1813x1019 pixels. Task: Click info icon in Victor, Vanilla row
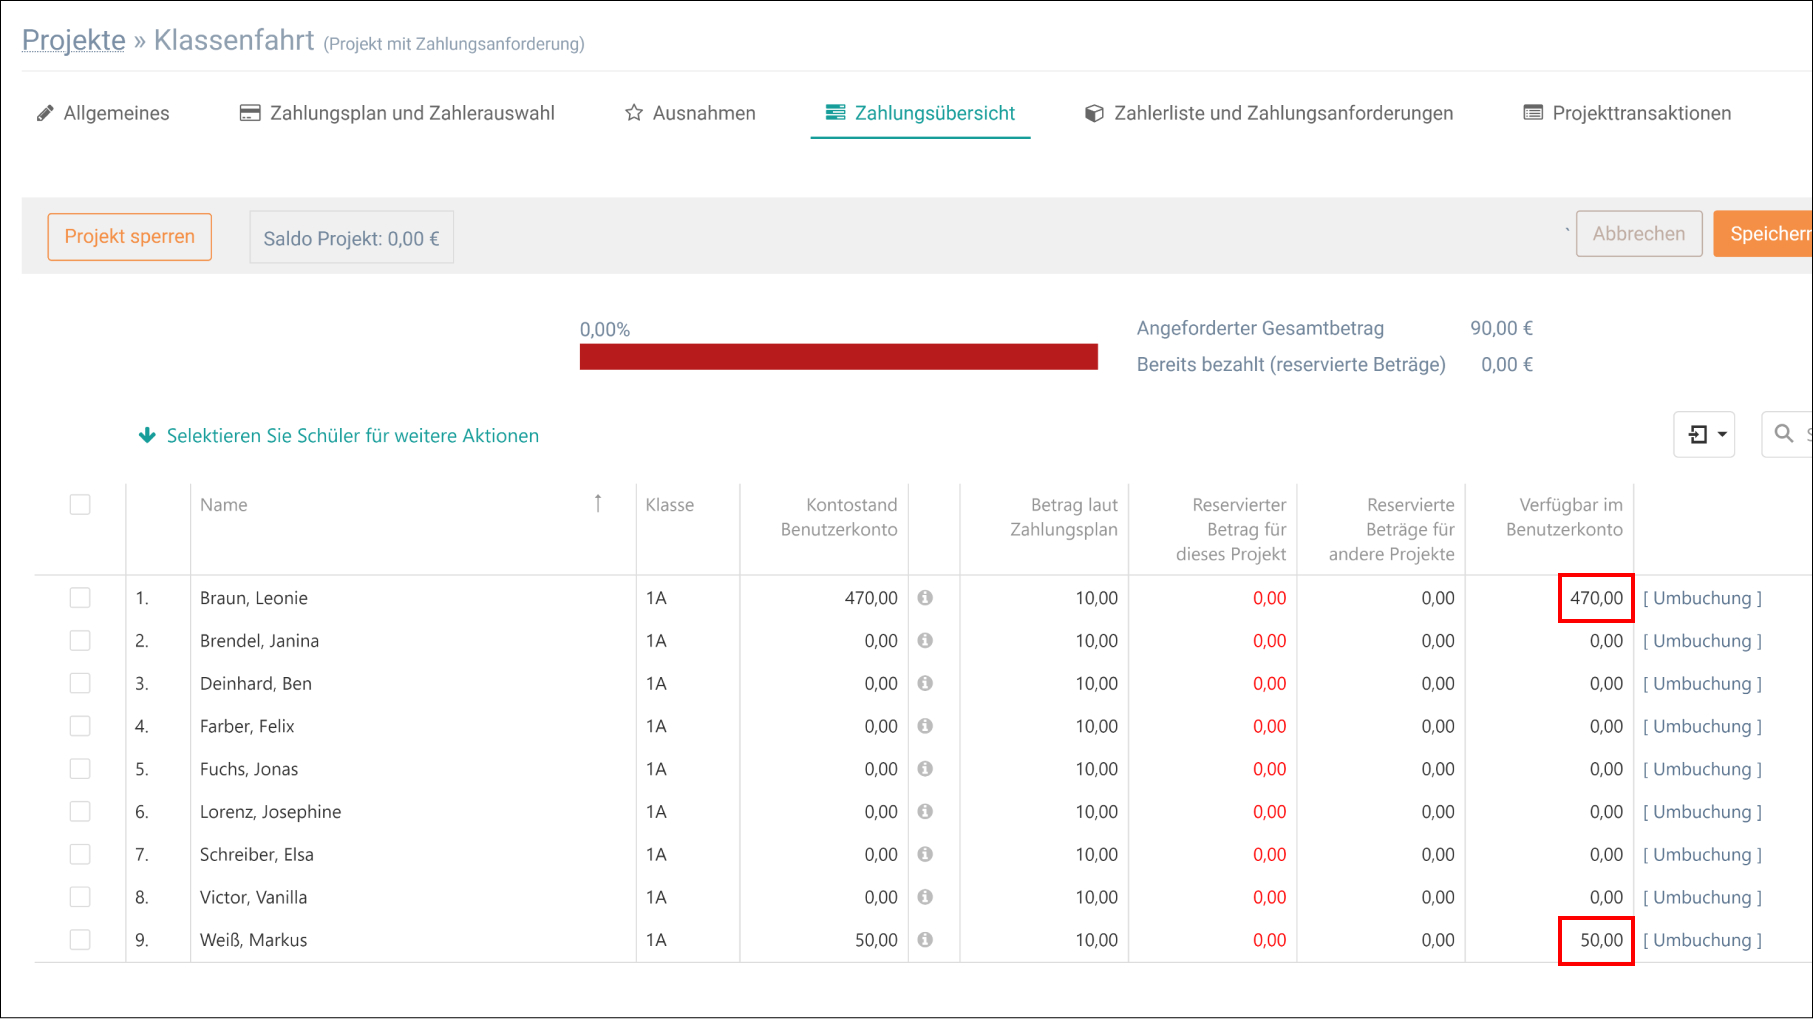(x=925, y=897)
